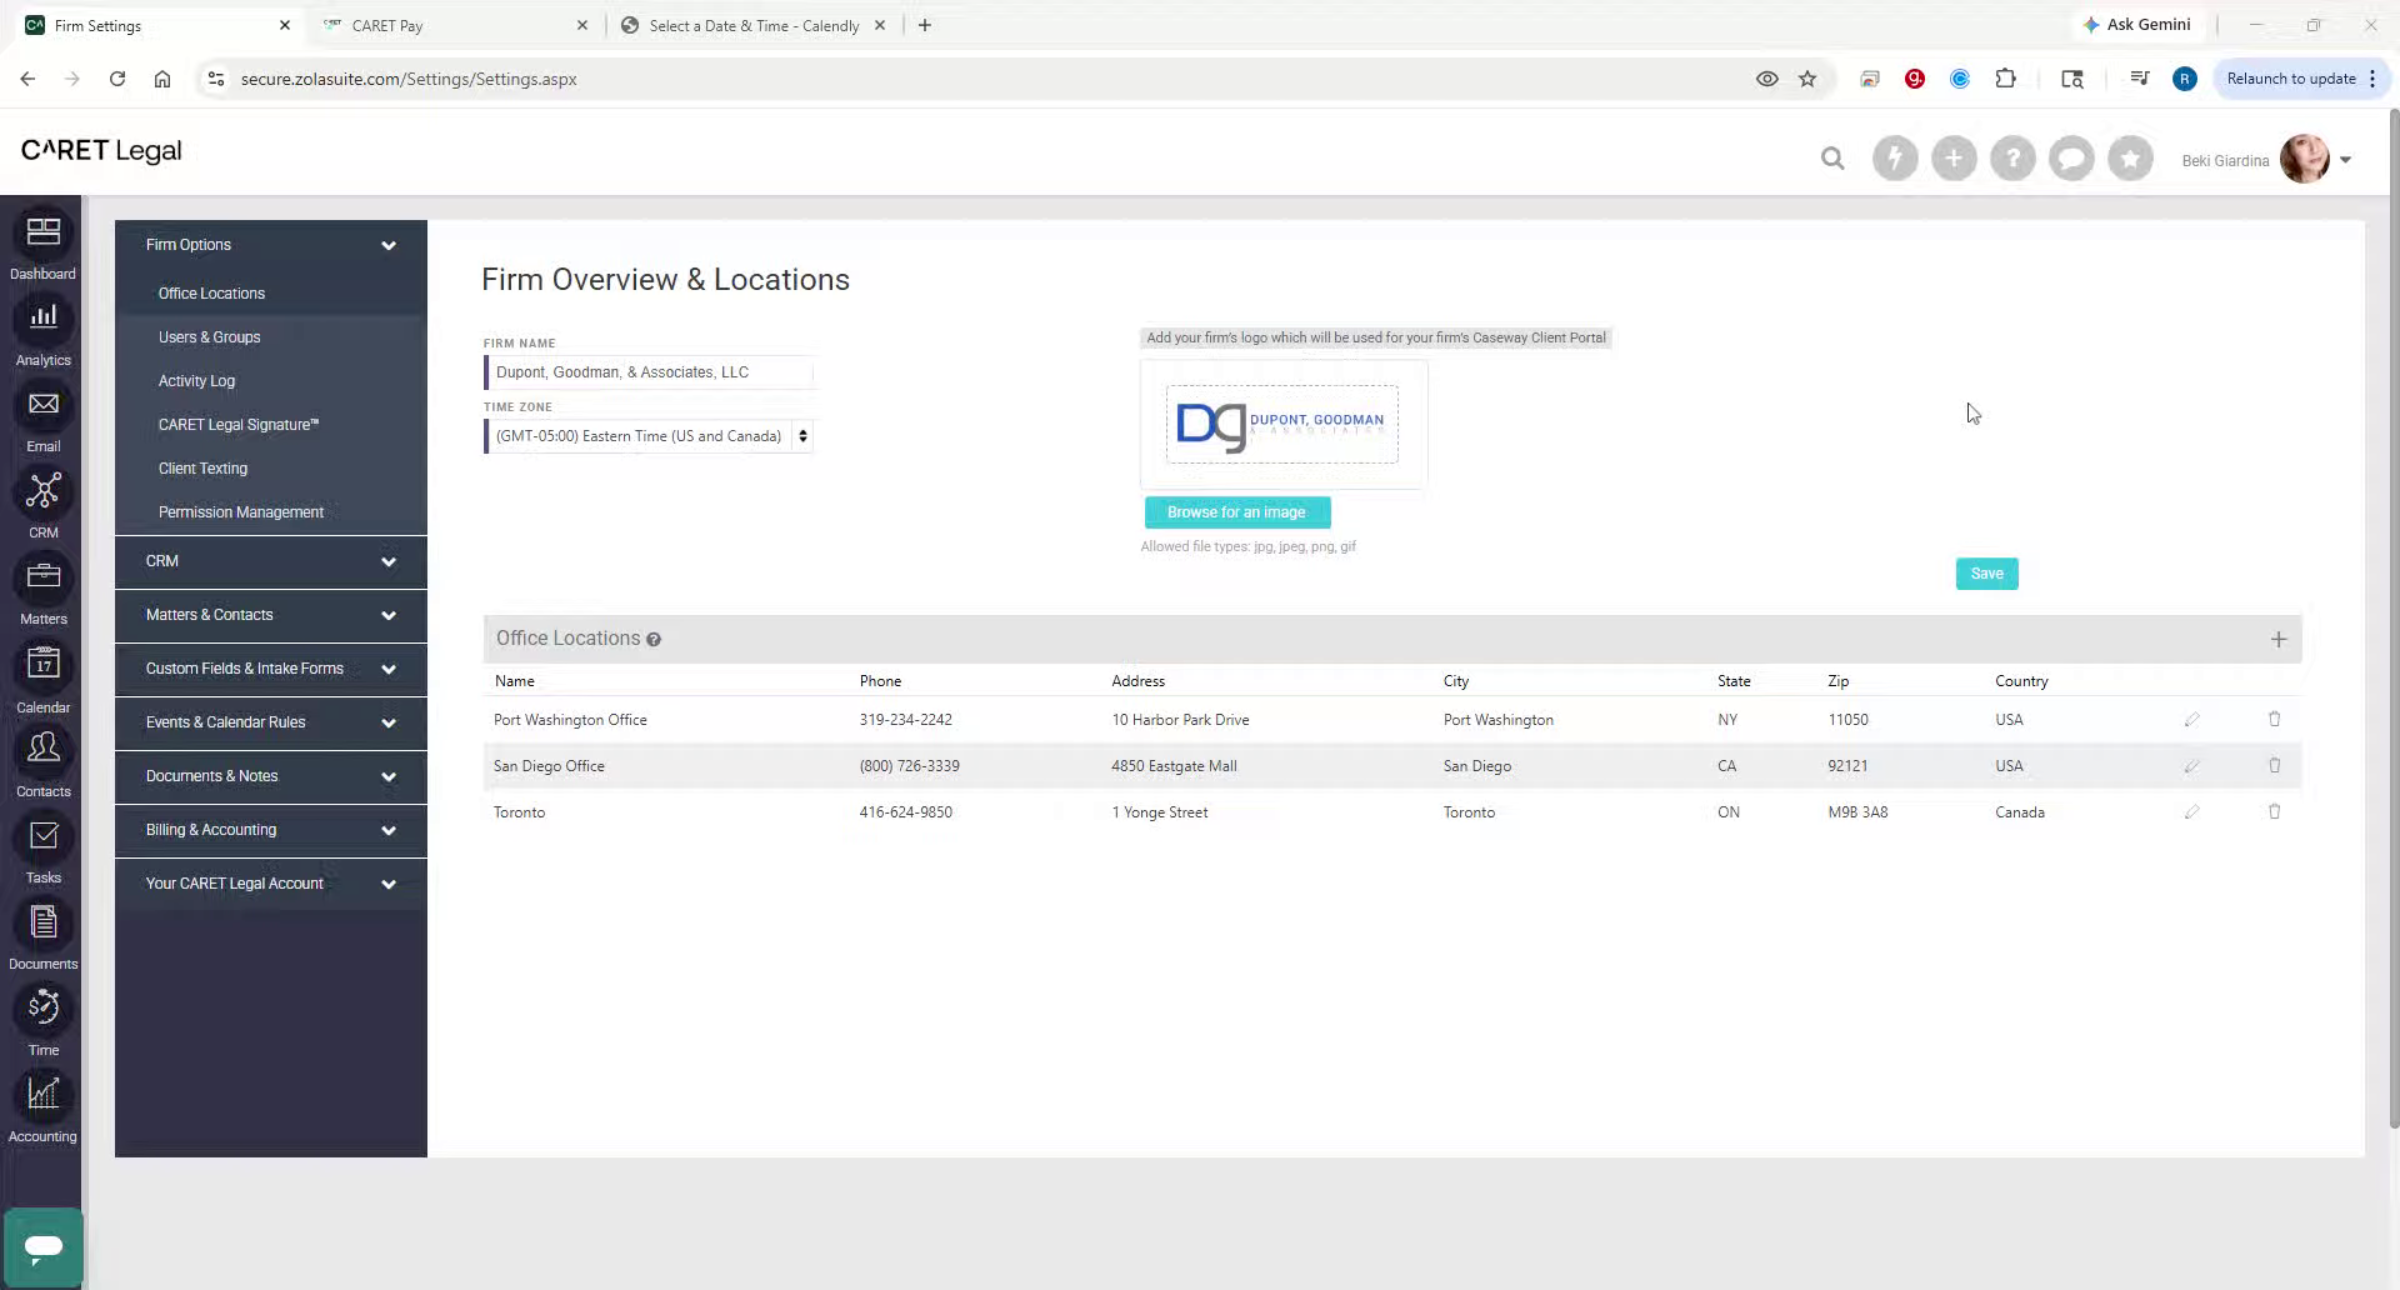2400x1290 pixels.
Task: Expand the CRM settings section
Action: click(271, 561)
